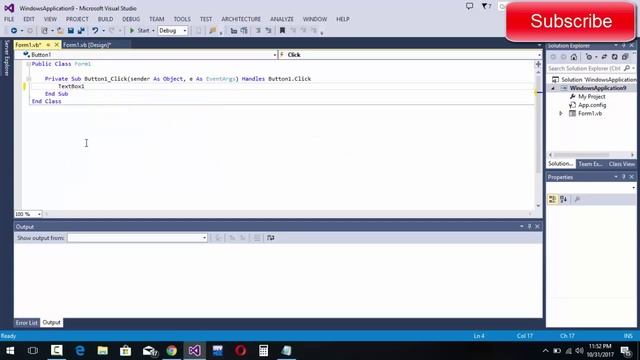
Task: Click the Navigate Backward toolbar icon
Action: [x=14, y=31]
